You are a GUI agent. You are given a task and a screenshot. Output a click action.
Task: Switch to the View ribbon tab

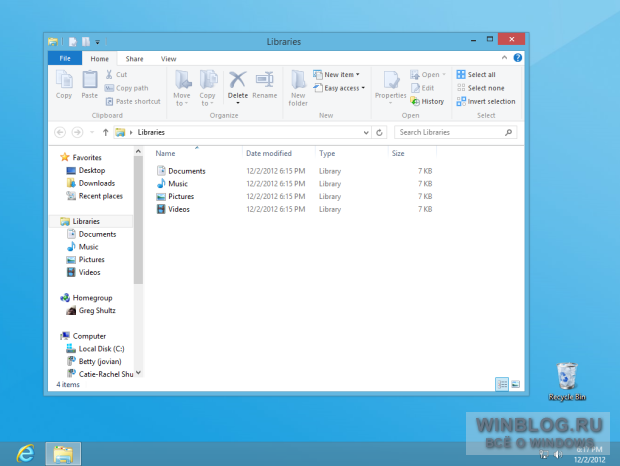point(168,59)
